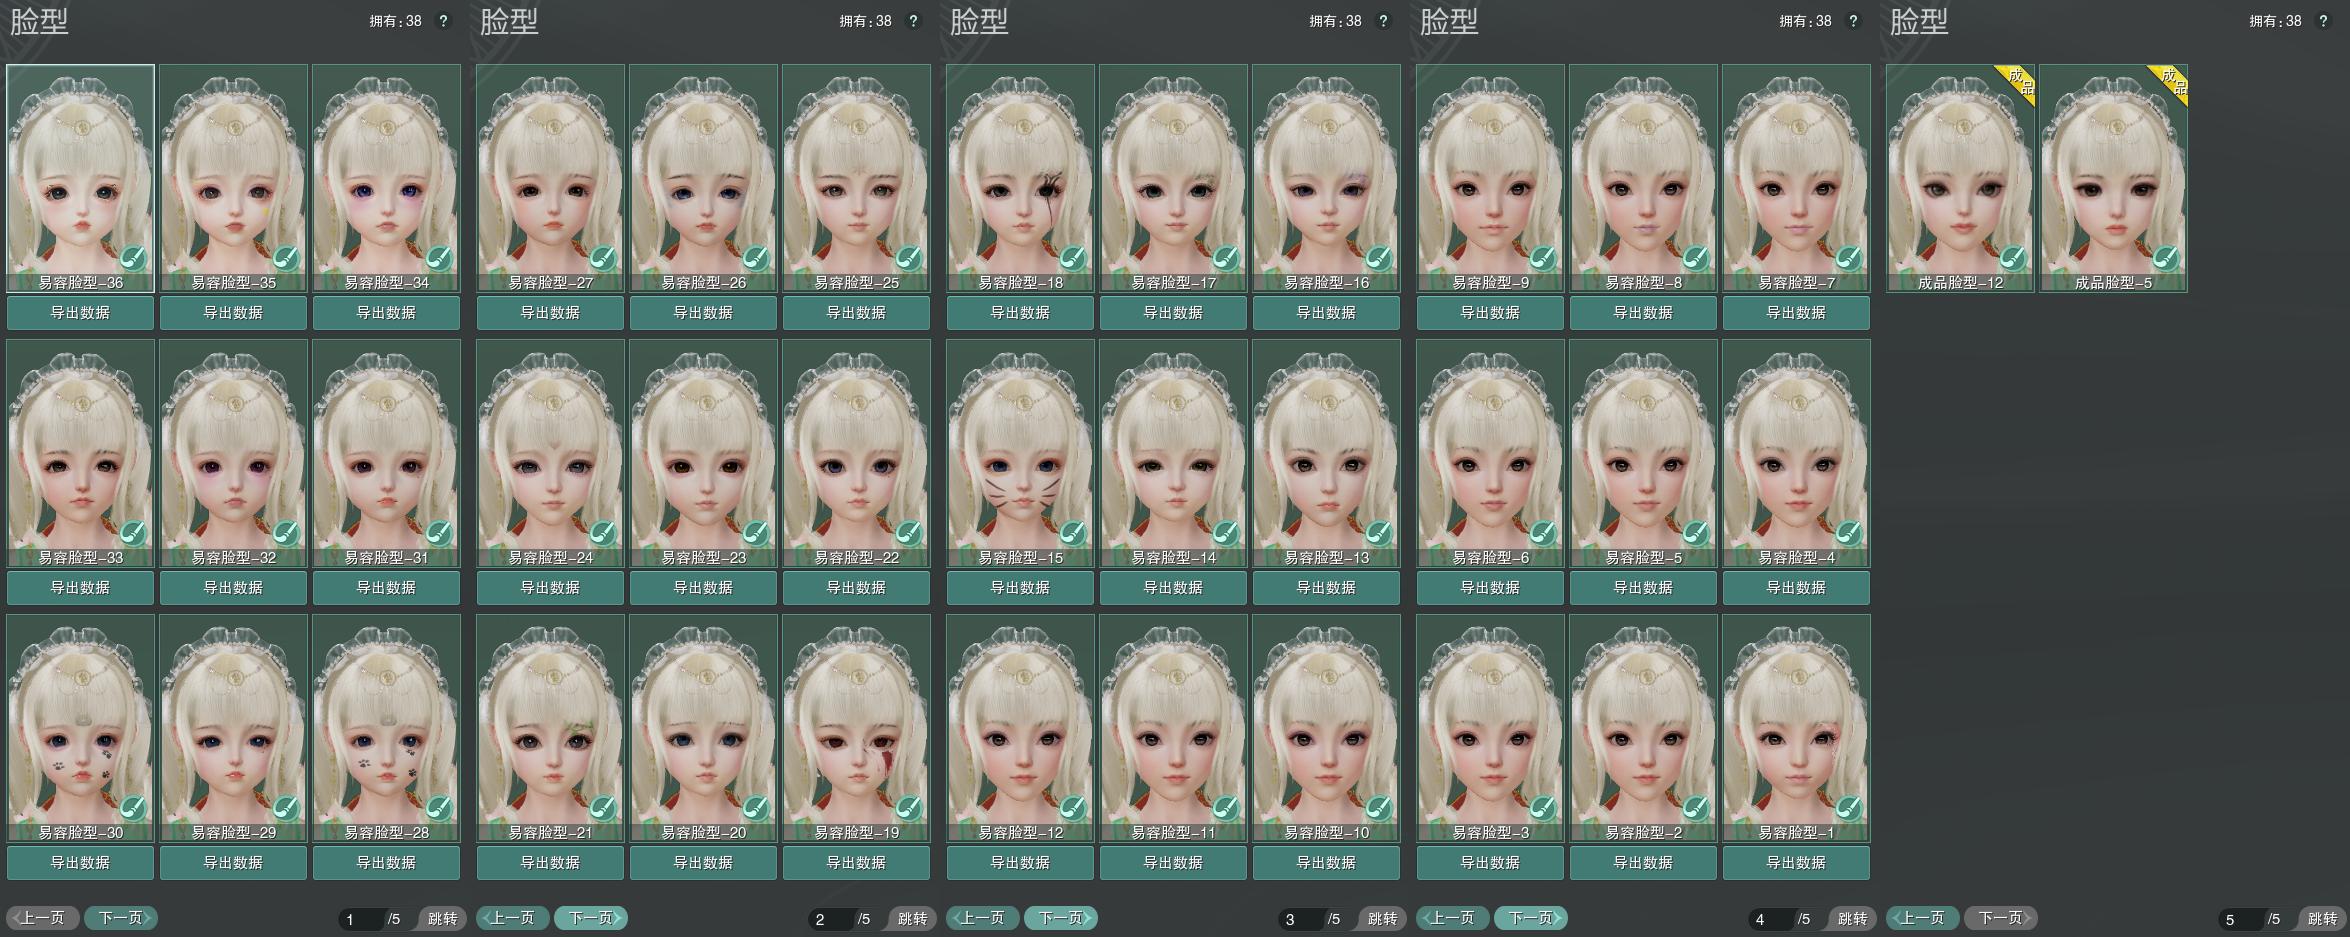Open help question mark in page 1 panel
The width and height of the screenshot is (2350, 937).
(x=444, y=21)
